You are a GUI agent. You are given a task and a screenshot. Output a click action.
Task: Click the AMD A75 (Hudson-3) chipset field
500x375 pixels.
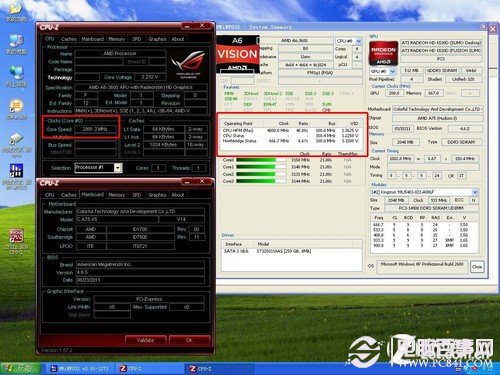click(437, 118)
